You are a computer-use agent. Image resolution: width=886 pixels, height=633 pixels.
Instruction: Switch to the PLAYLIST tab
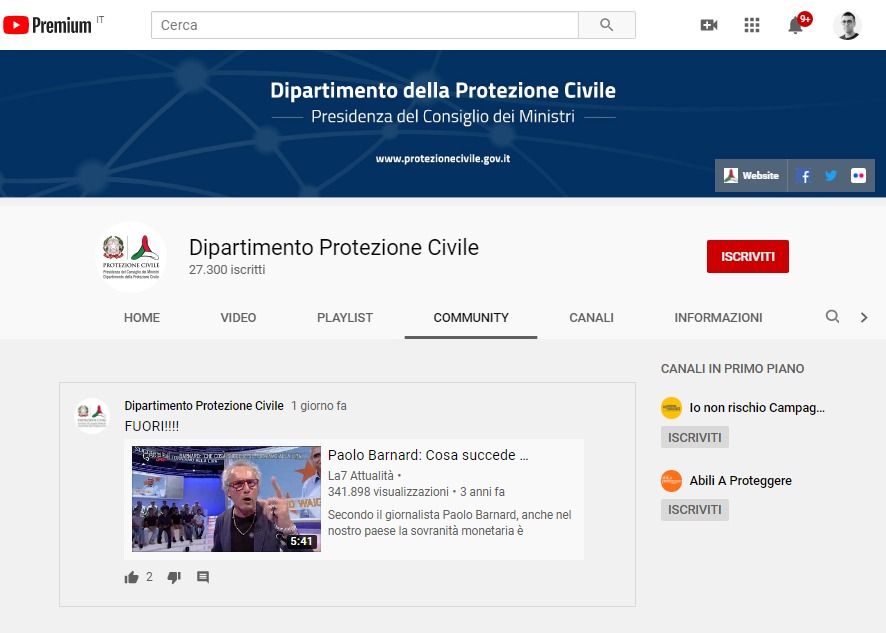[345, 318]
